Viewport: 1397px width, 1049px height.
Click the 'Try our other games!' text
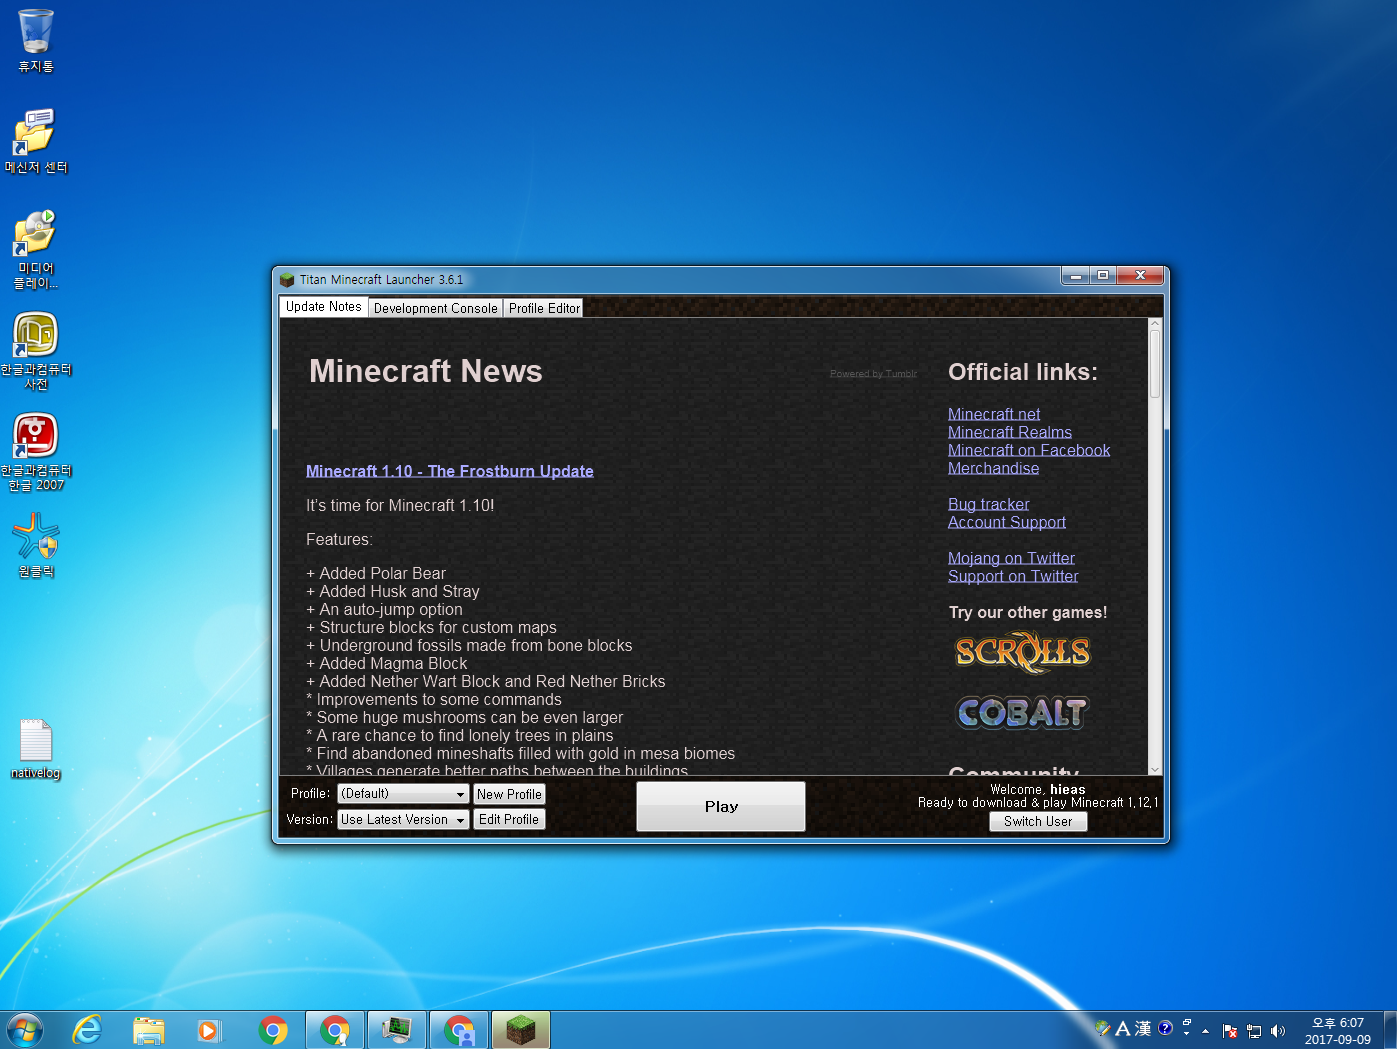pos(1028,612)
